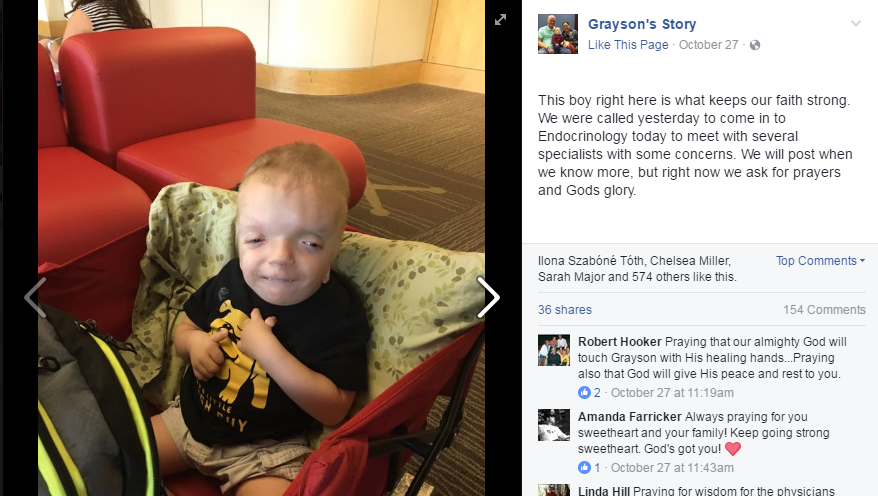The image size is (878, 496).
Task: Click Amanda Farricker's avatar thumbnail
Action: pyautogui.click(x=554, y=425)
